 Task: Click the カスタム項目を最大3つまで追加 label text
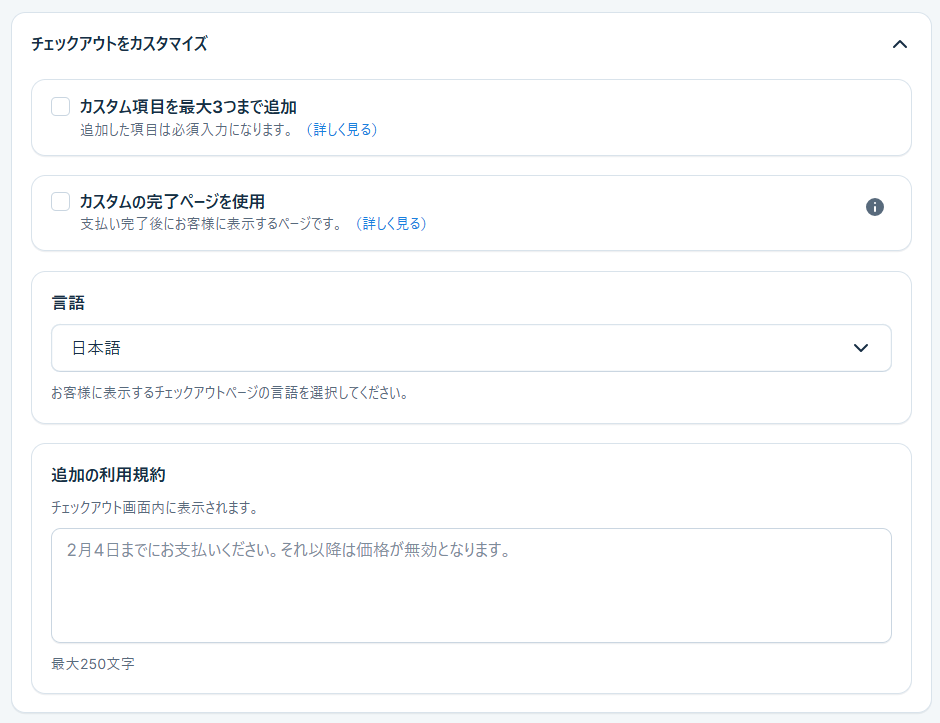tap(188, 107)
